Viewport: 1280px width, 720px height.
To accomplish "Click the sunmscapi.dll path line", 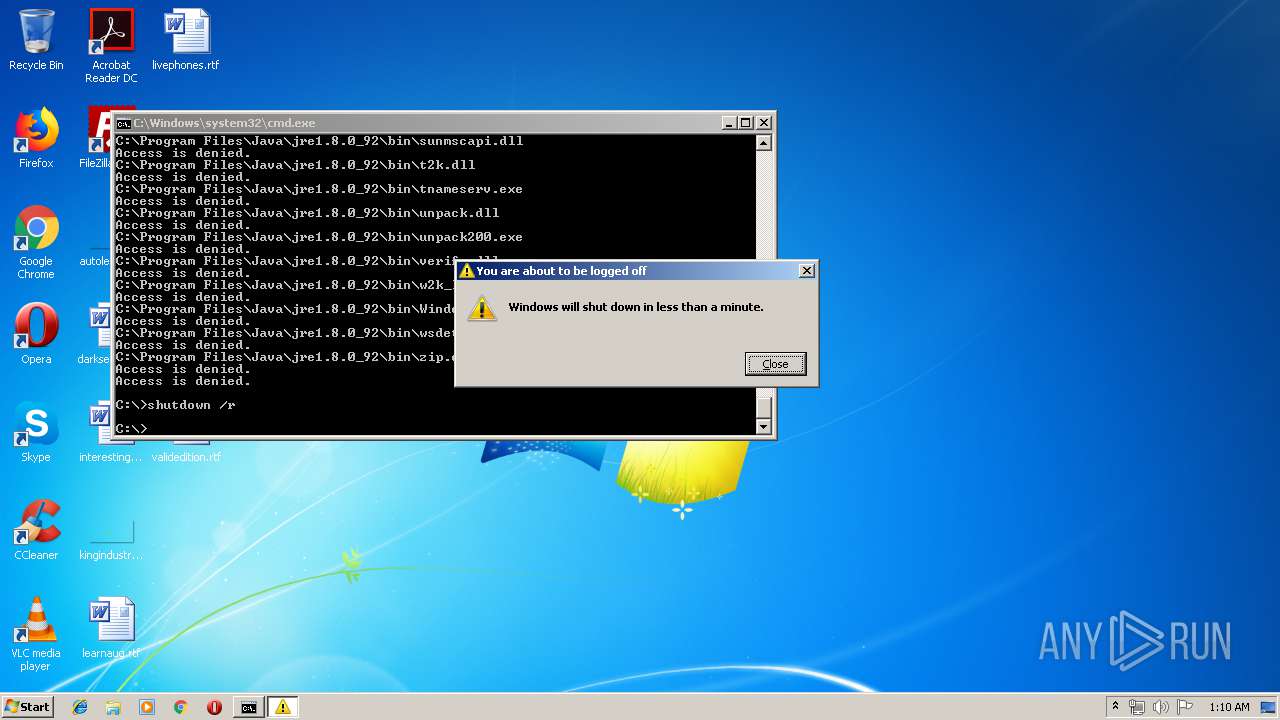I will (x=319, y=141).
